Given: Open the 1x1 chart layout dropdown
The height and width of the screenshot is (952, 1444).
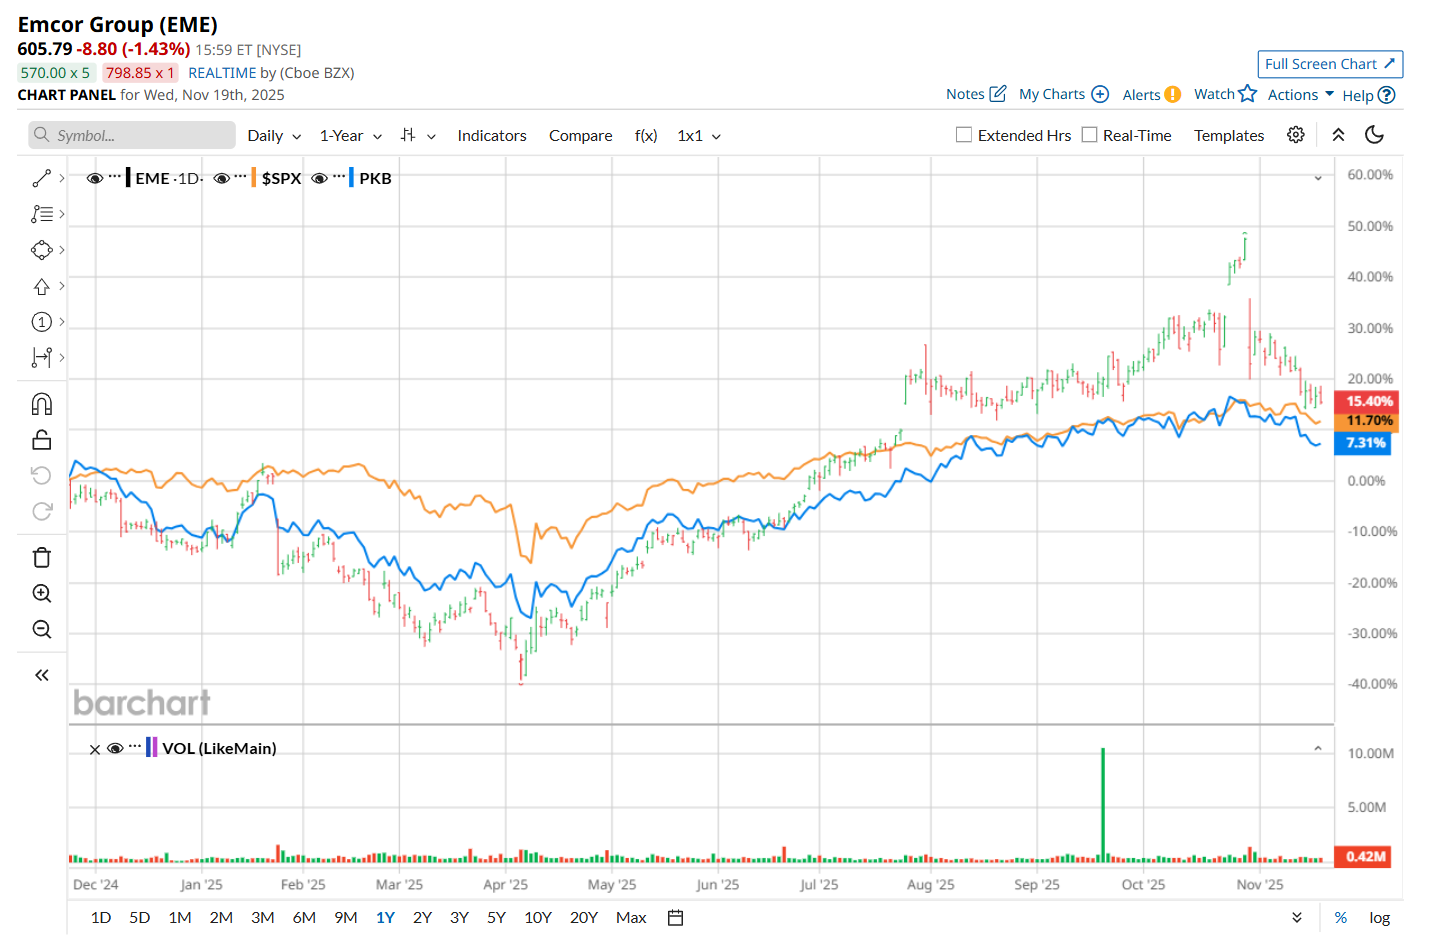Looking at the screenshot, I should 699,136.
